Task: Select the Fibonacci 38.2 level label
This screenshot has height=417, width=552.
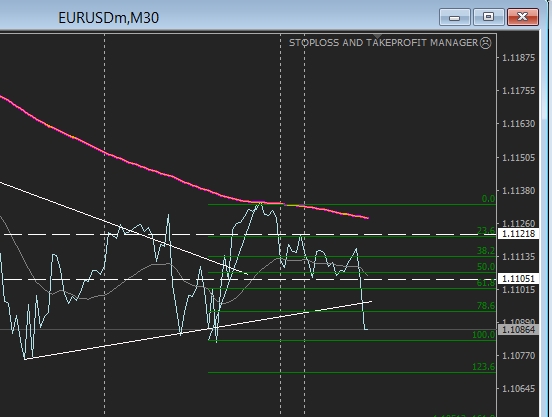Action: click(x=486, y=251)
